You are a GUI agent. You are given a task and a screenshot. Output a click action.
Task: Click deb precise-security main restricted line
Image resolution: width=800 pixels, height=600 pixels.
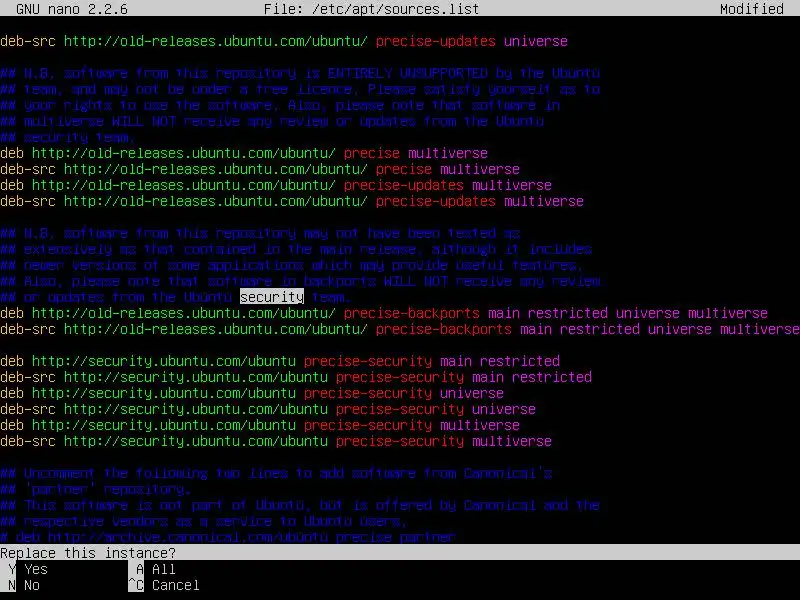coord(280,361)
